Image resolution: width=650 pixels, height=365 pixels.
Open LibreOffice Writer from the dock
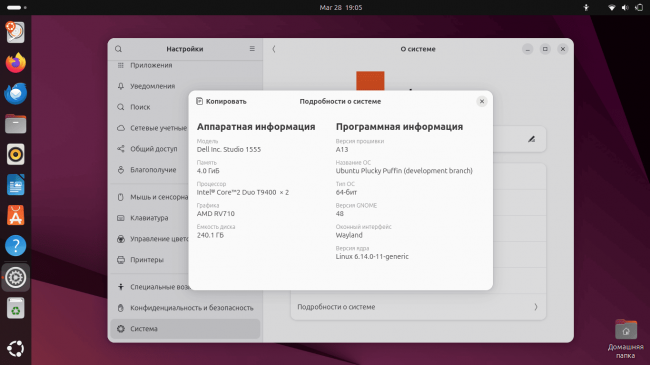(15, 185)
